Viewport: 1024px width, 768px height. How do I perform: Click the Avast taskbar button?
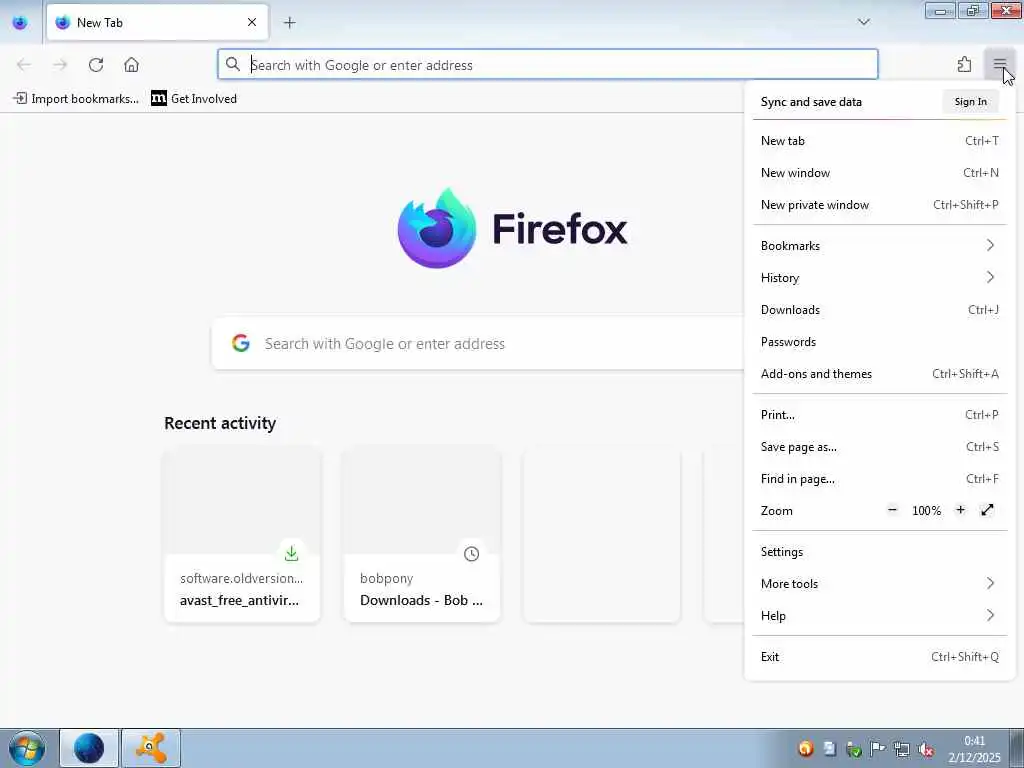151,748
